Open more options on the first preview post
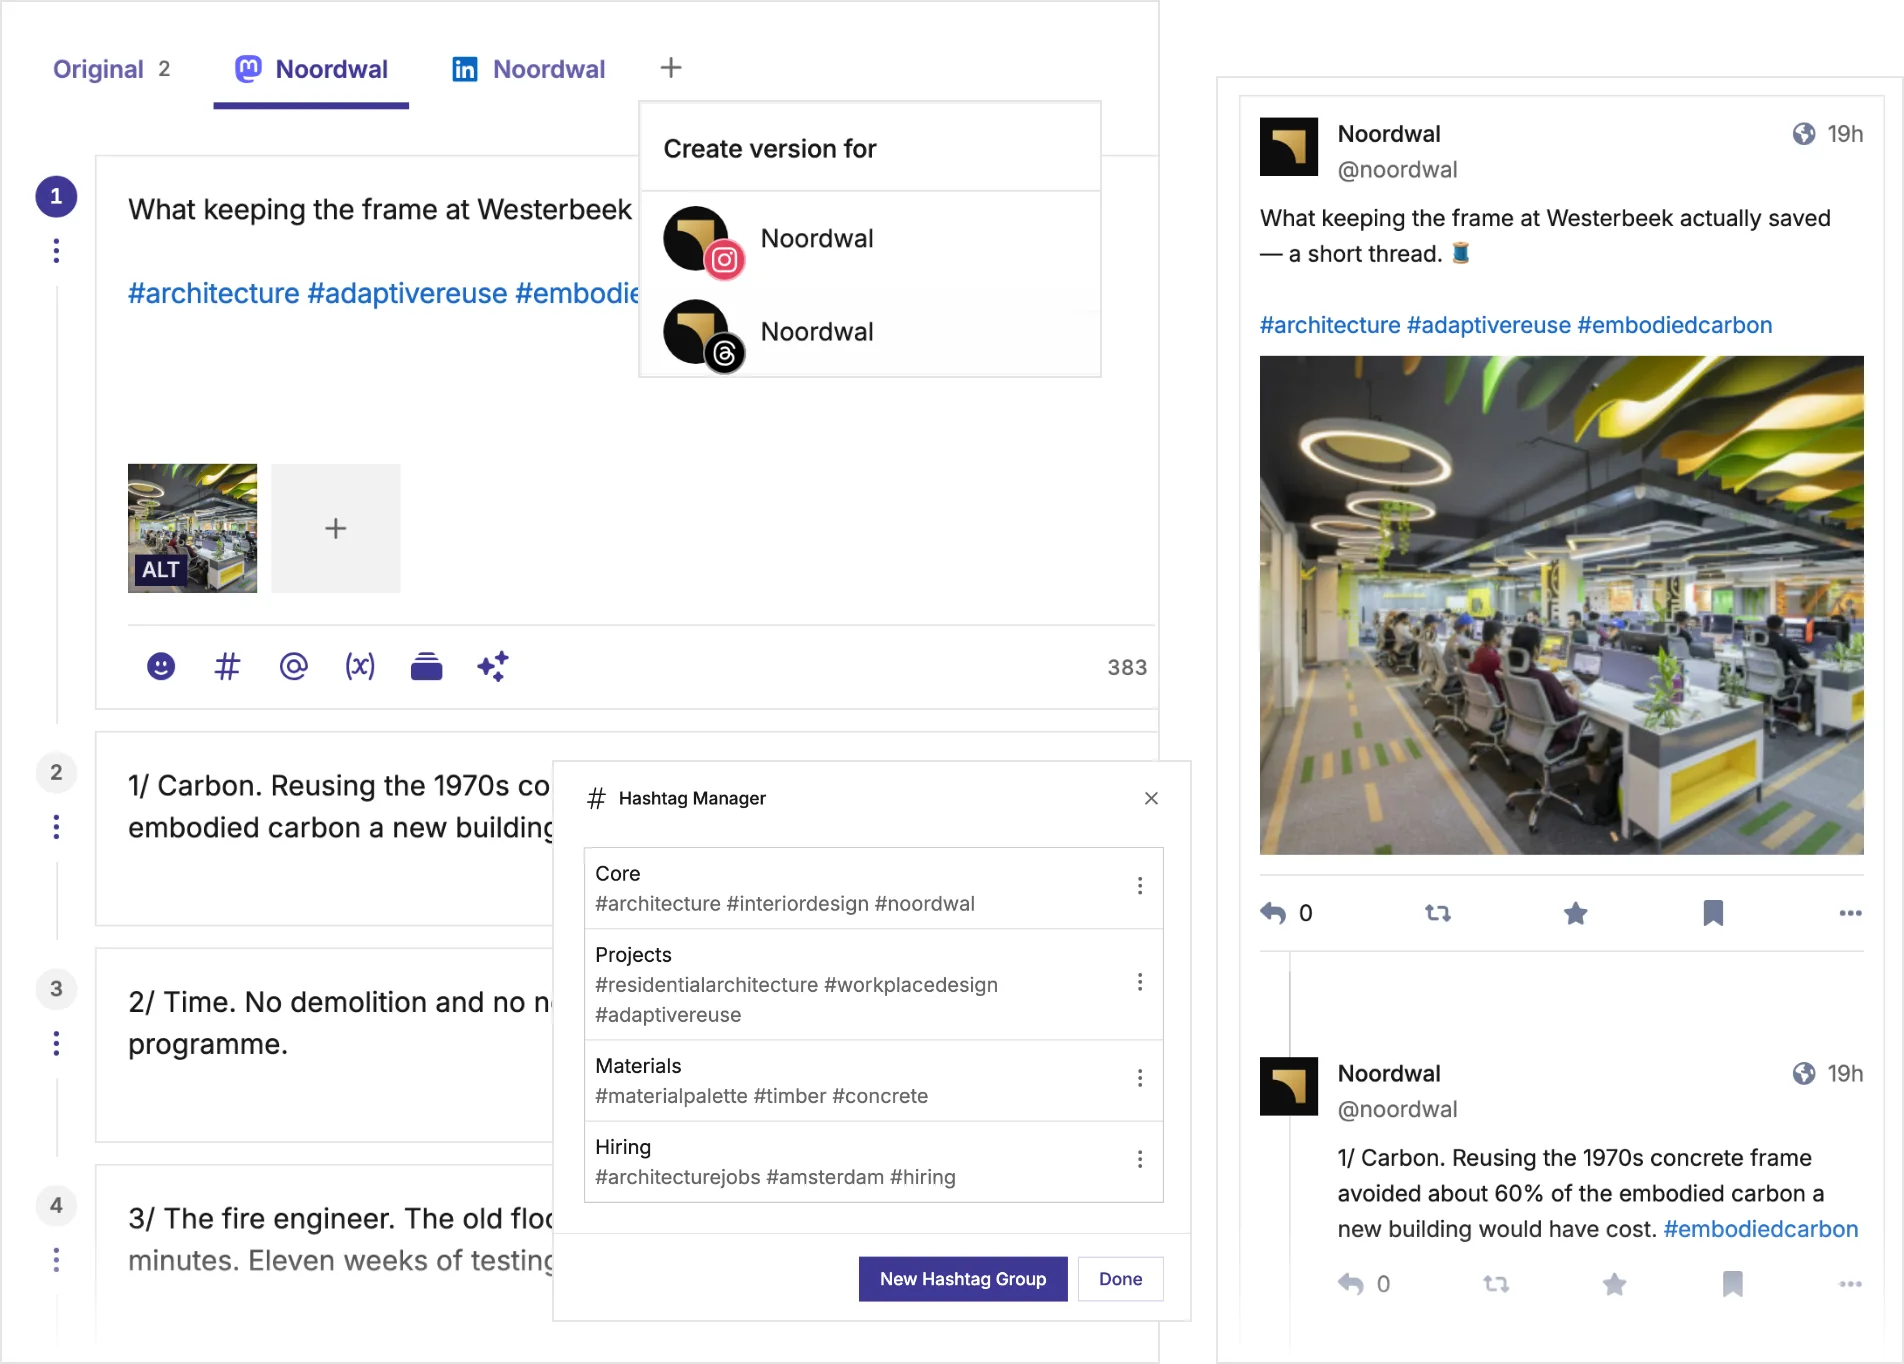 tap(1850, 913)
